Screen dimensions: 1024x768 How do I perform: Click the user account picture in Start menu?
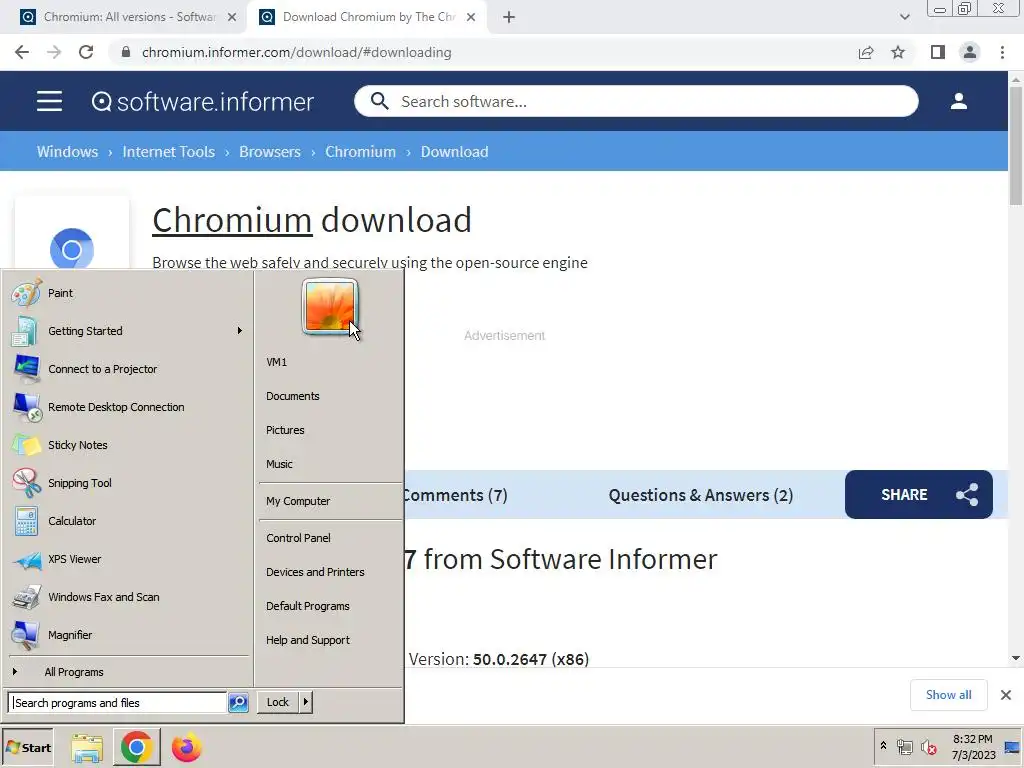pos(330,306)
